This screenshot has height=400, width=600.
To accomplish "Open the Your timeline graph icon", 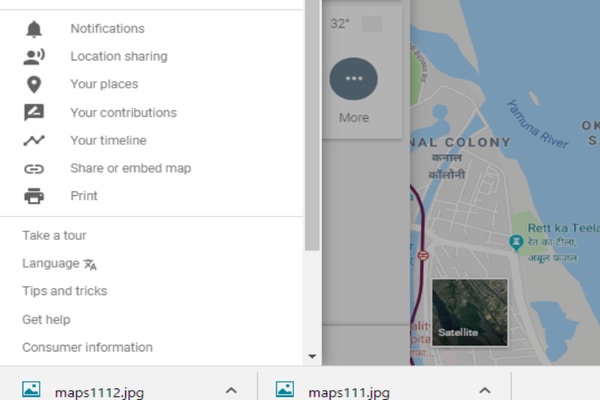I will (x=34, y=140).
